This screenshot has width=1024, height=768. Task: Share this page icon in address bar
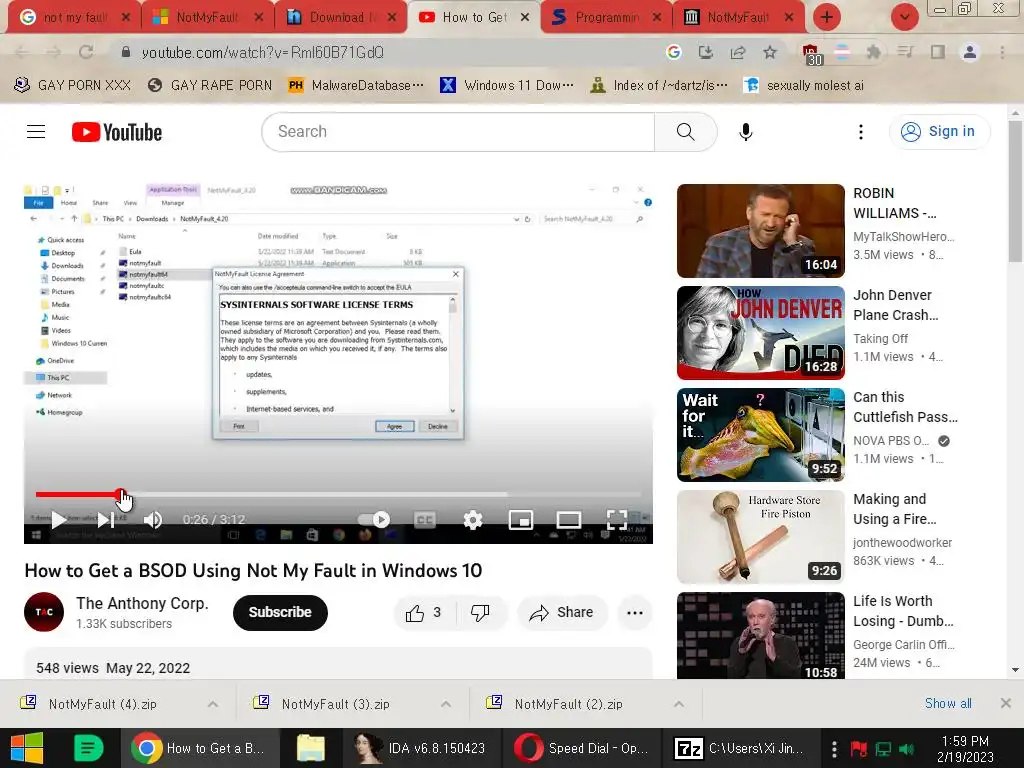[x=738, y=52]
